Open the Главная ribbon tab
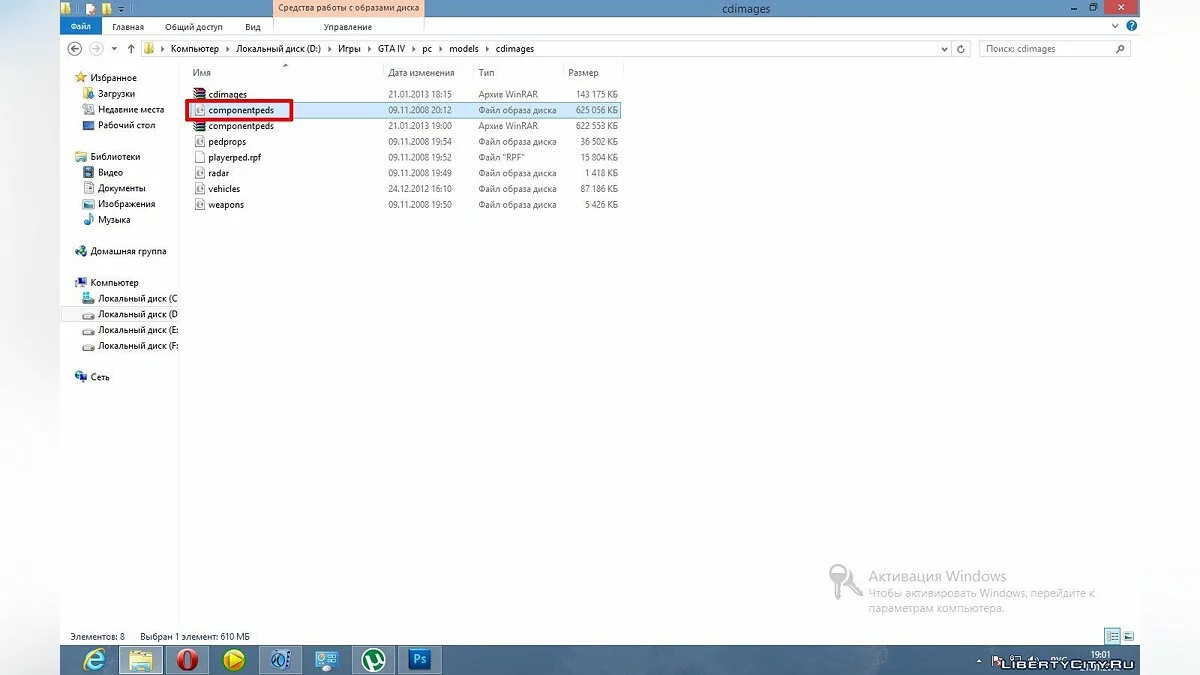The width and height of the screenshot is (1200, 675). [x=127, y=27]
